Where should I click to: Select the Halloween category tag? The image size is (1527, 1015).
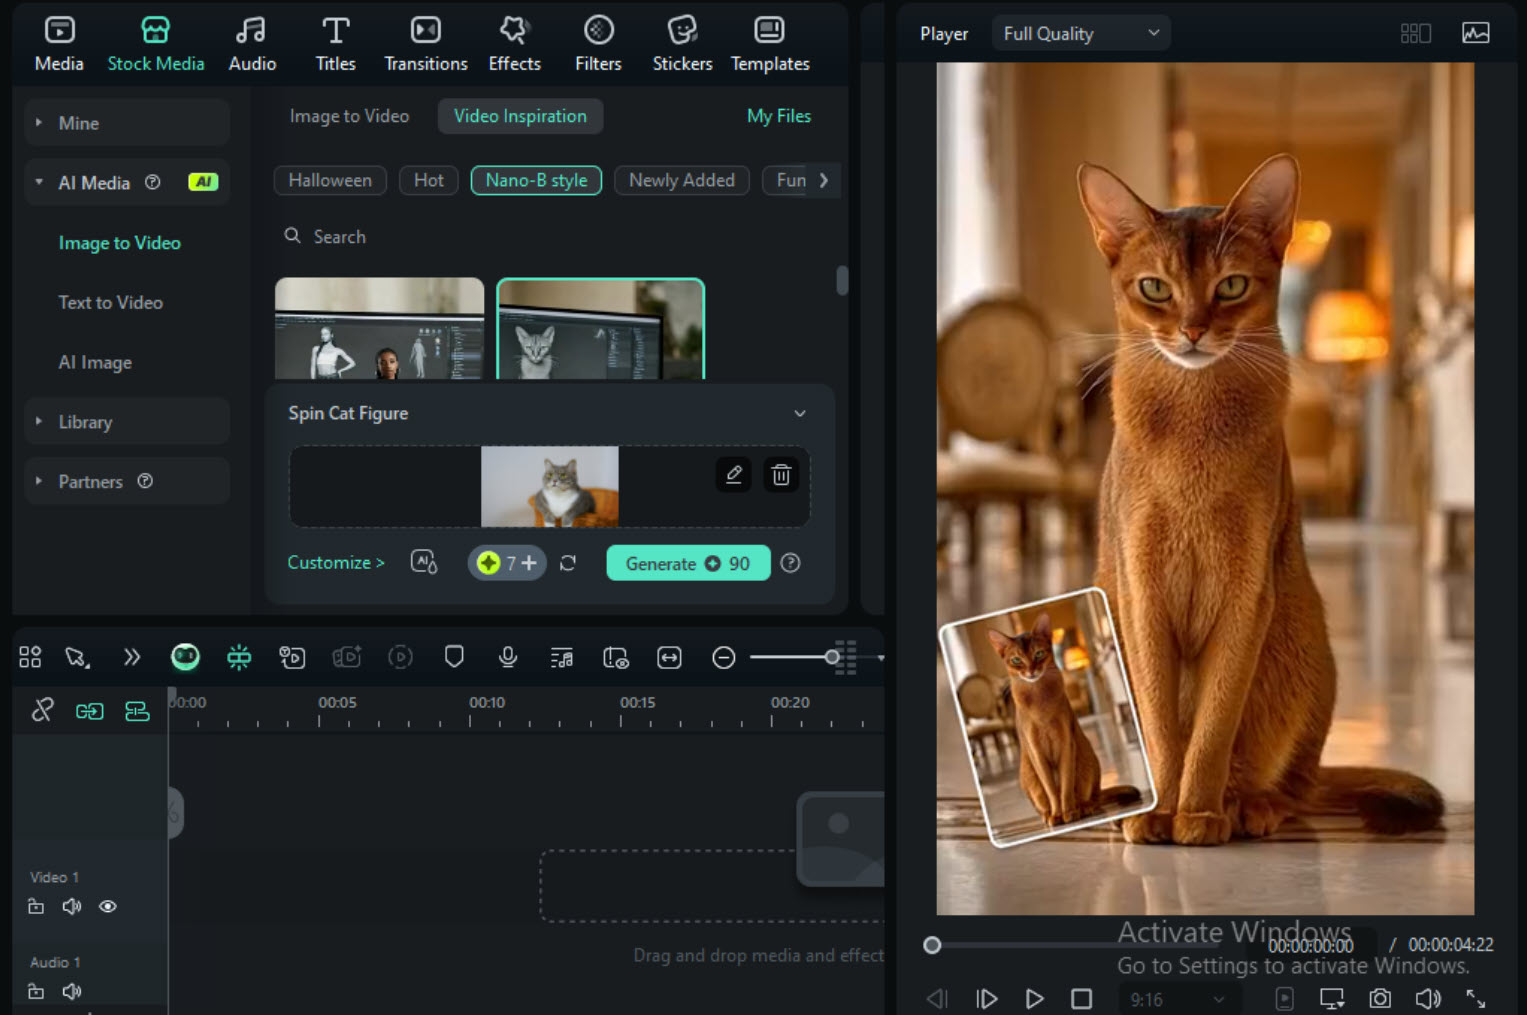click(330, 180)
